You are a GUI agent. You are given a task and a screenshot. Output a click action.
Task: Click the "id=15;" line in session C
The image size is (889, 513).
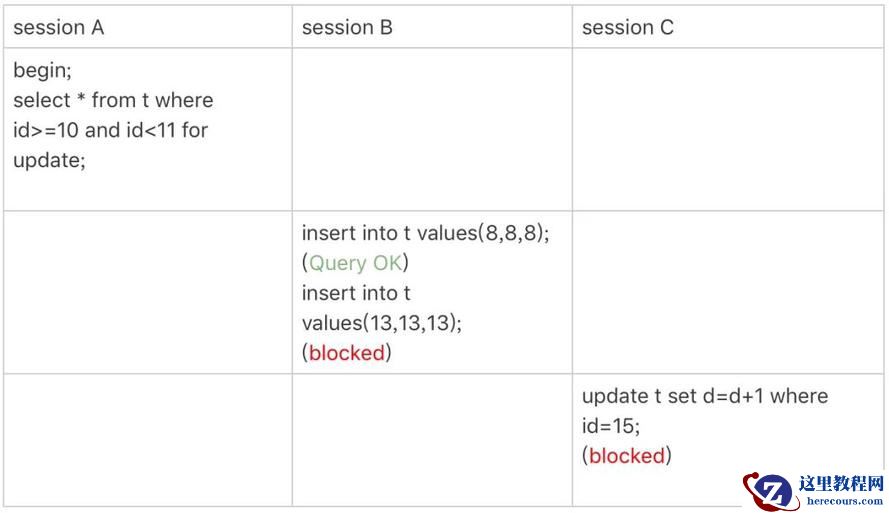click(611, 426)
